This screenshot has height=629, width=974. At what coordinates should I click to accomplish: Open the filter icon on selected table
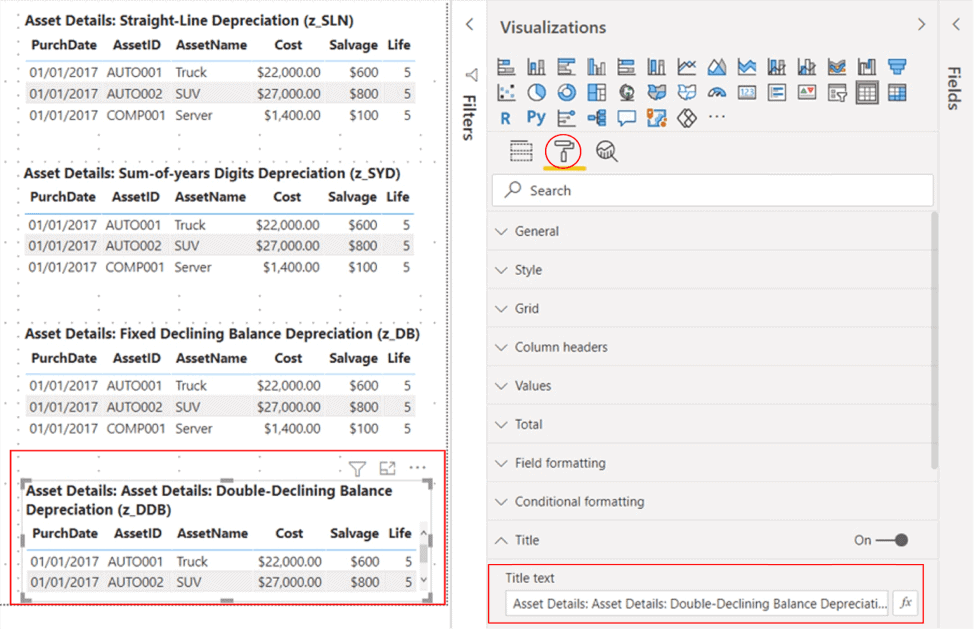[357, 468]
